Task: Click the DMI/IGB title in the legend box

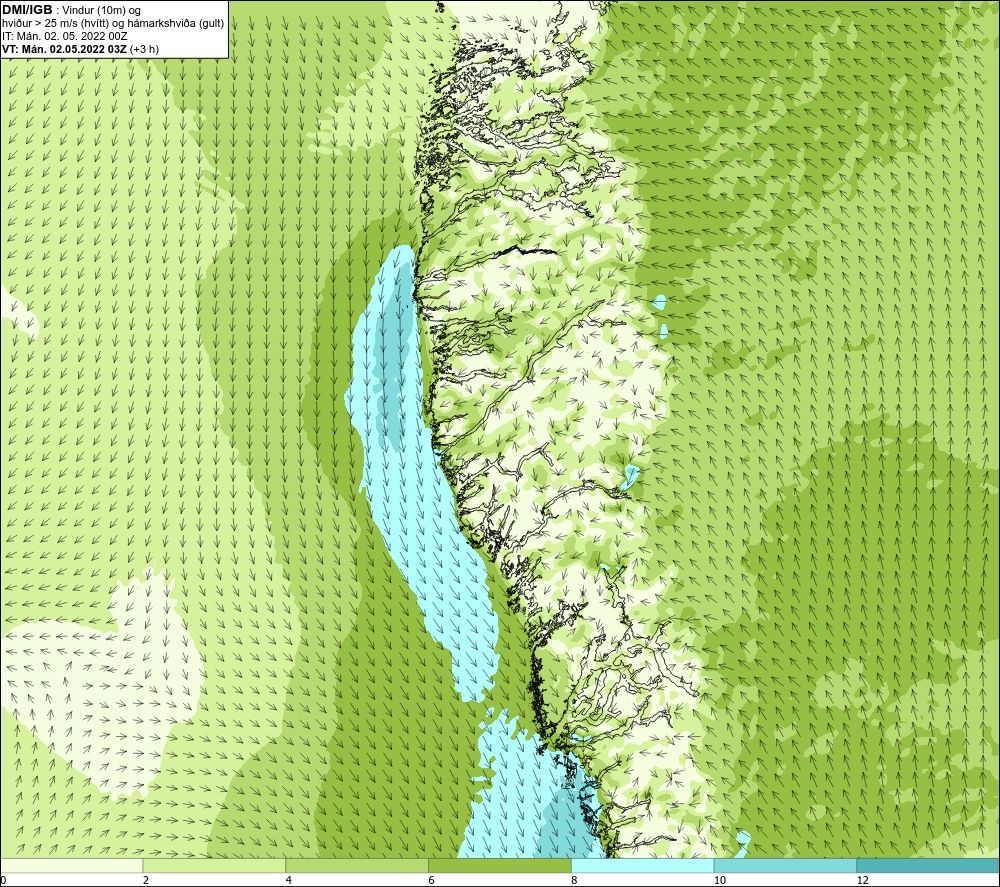Action: [27, 10]
